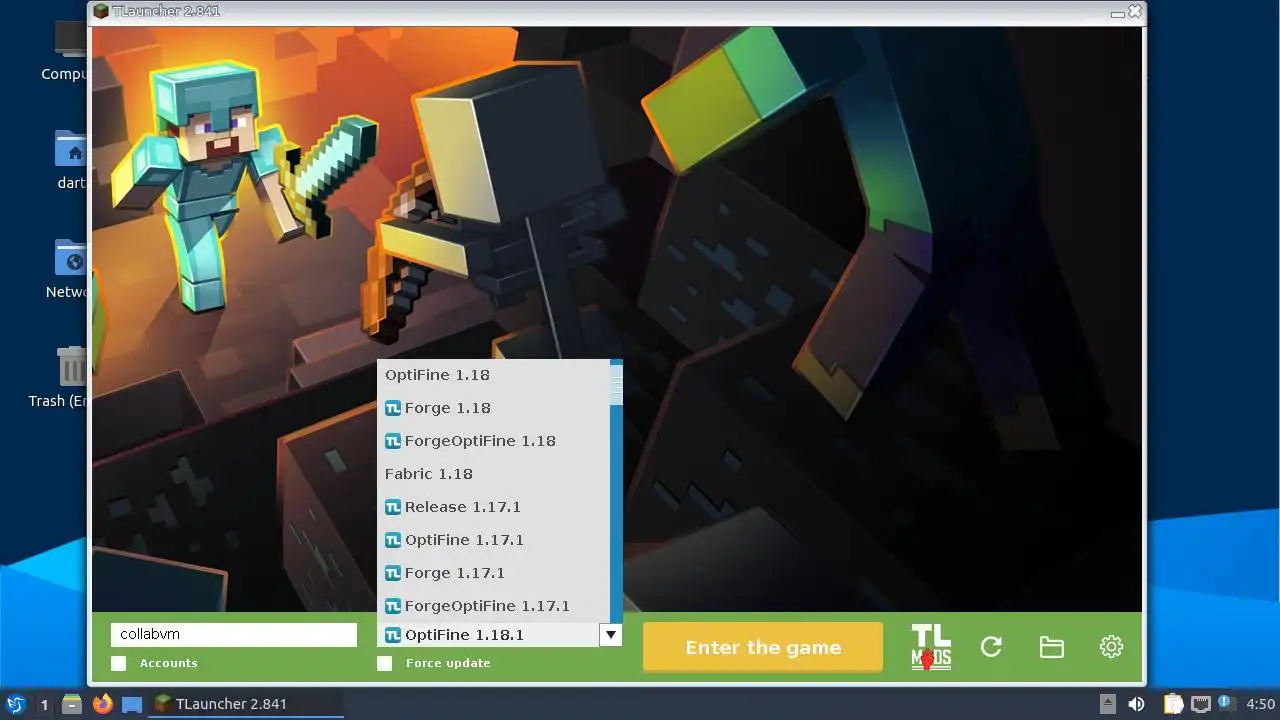Click the eject tray icon
This screenshot has height=720, width=1280.
(1107, 704)
